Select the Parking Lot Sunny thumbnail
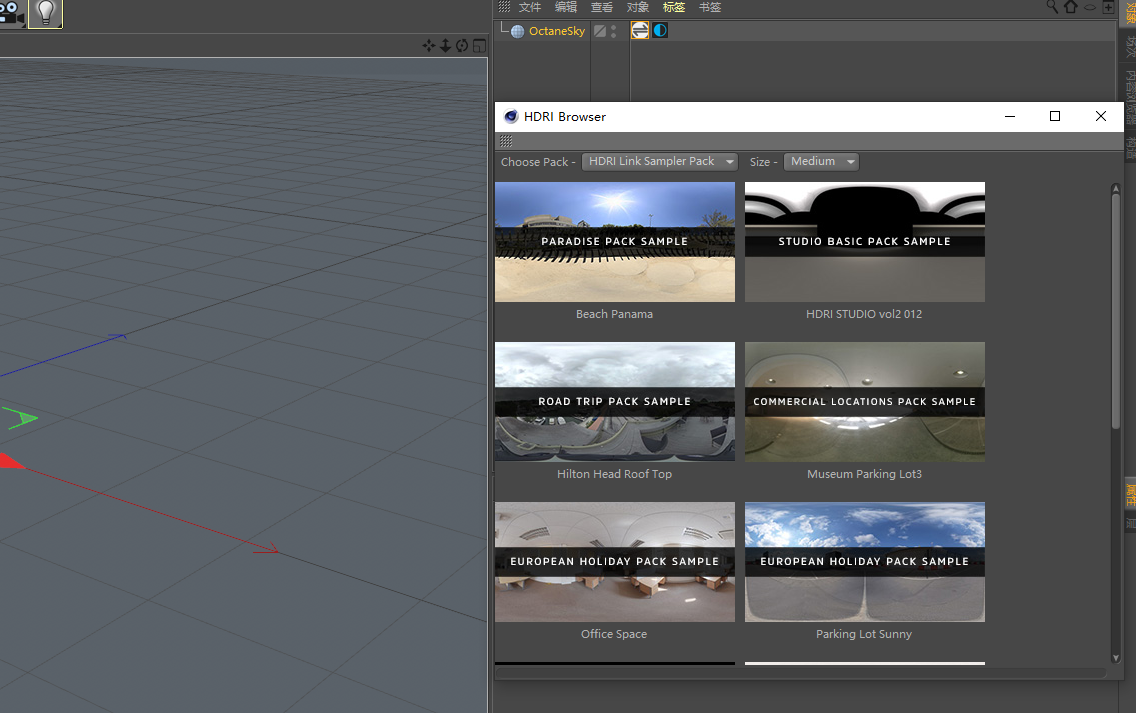This screenshot has width=1136, height=713. (x=865, y=562)
